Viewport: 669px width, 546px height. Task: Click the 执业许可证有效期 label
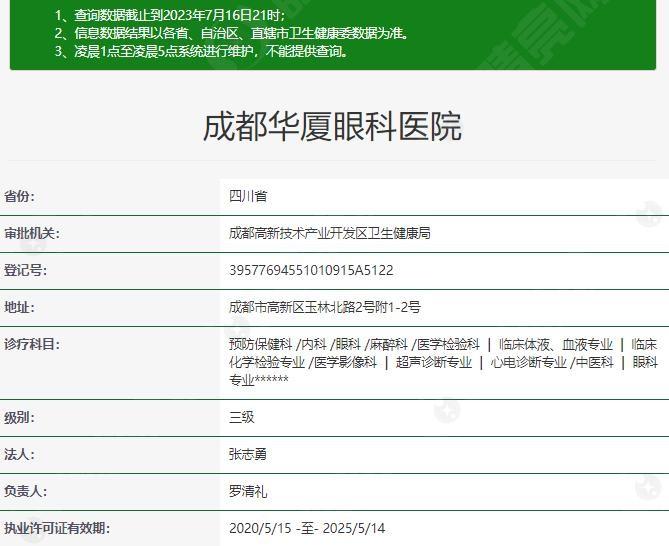(x=57, y=529)
